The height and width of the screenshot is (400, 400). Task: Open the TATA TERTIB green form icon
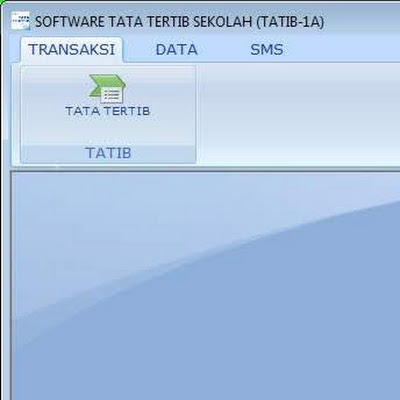coord(107,89)
